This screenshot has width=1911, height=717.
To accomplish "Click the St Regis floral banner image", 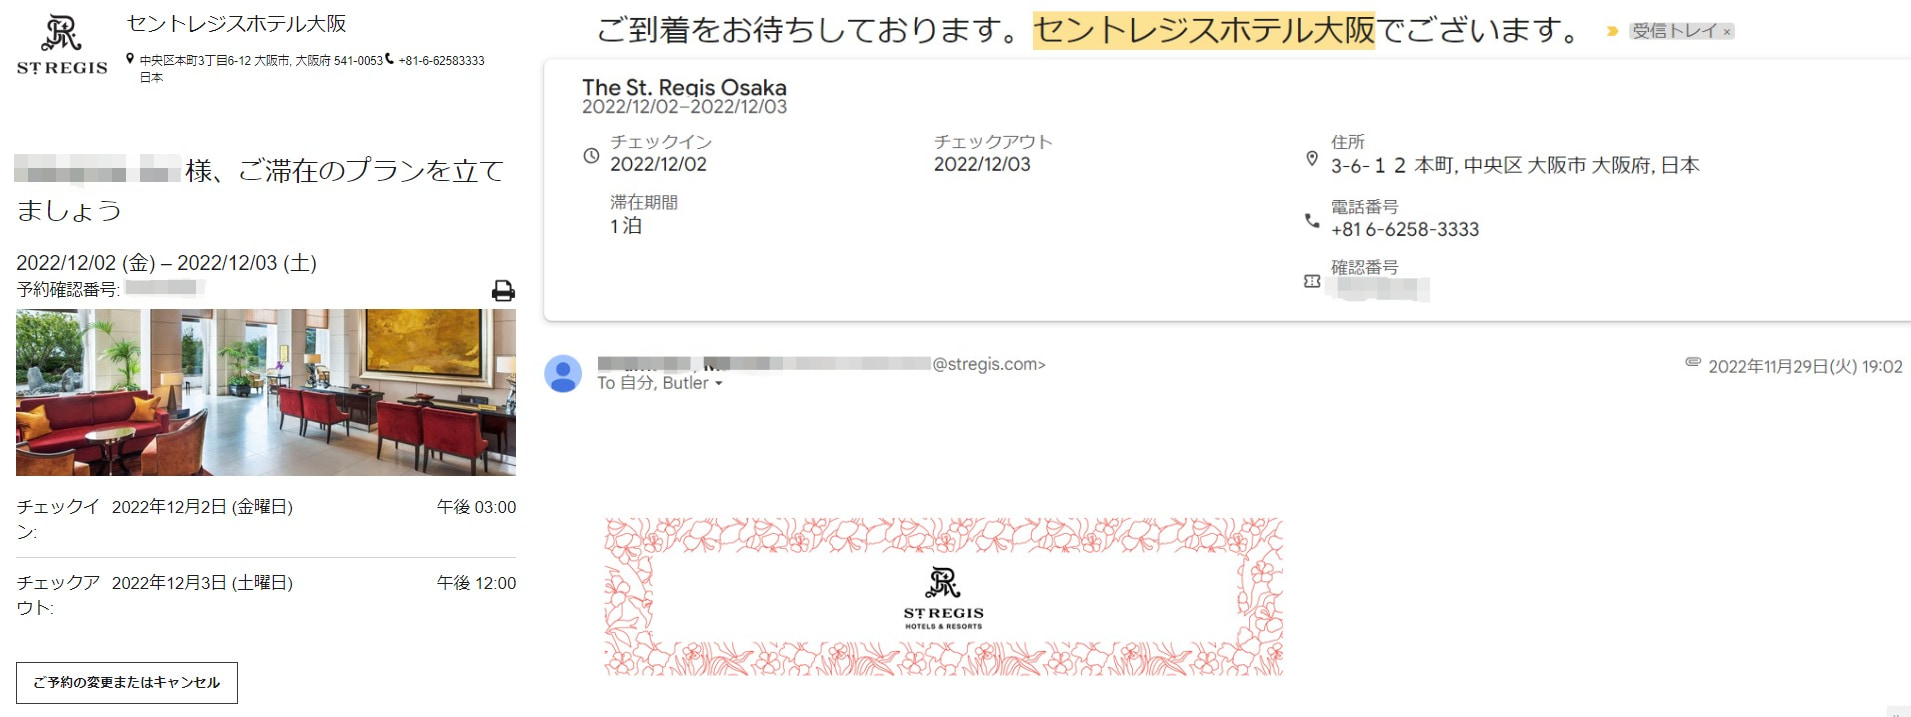I will coord(944,597).
